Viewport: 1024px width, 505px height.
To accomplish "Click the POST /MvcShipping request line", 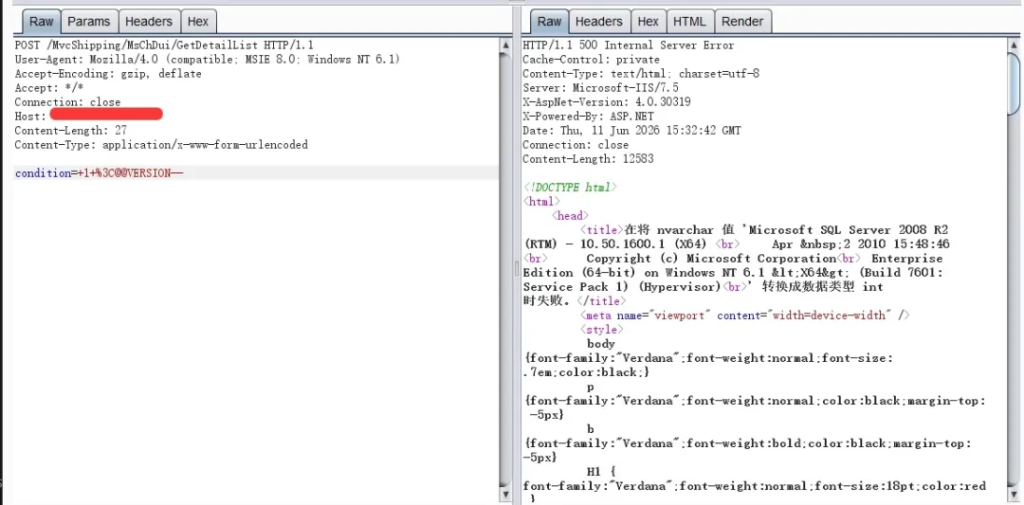I will pos(164,45).
